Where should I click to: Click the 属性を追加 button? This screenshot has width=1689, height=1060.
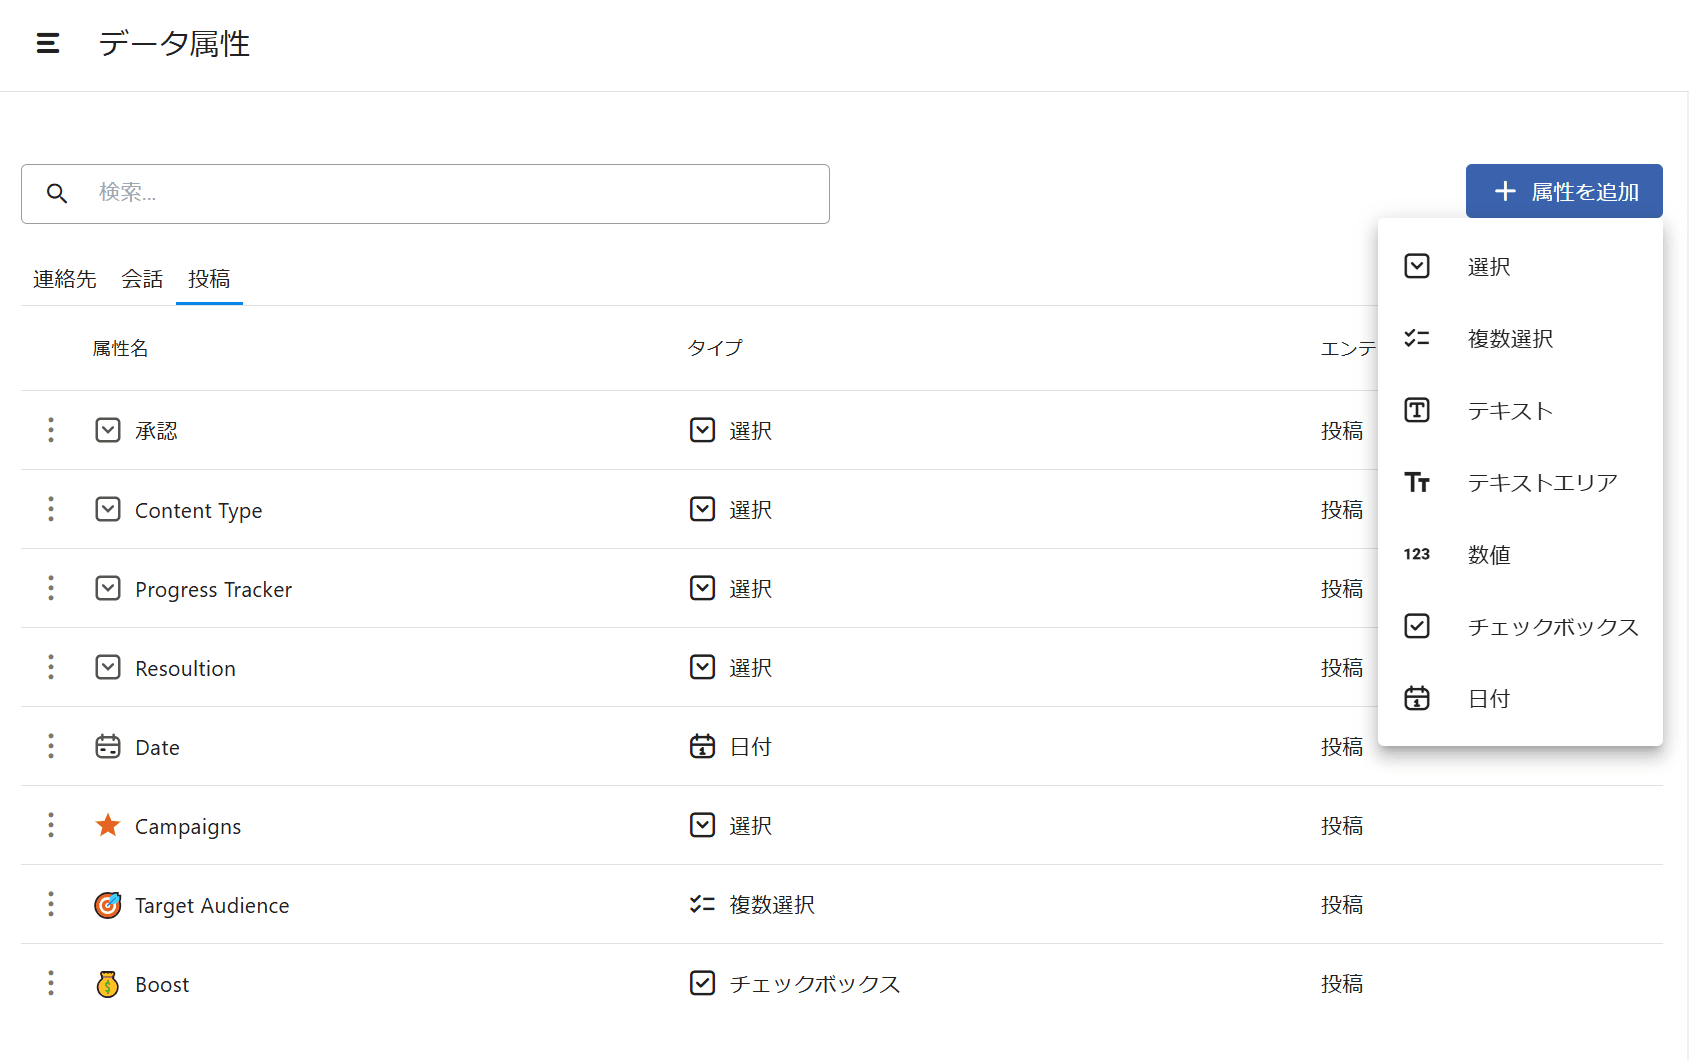click(1564, 191)
